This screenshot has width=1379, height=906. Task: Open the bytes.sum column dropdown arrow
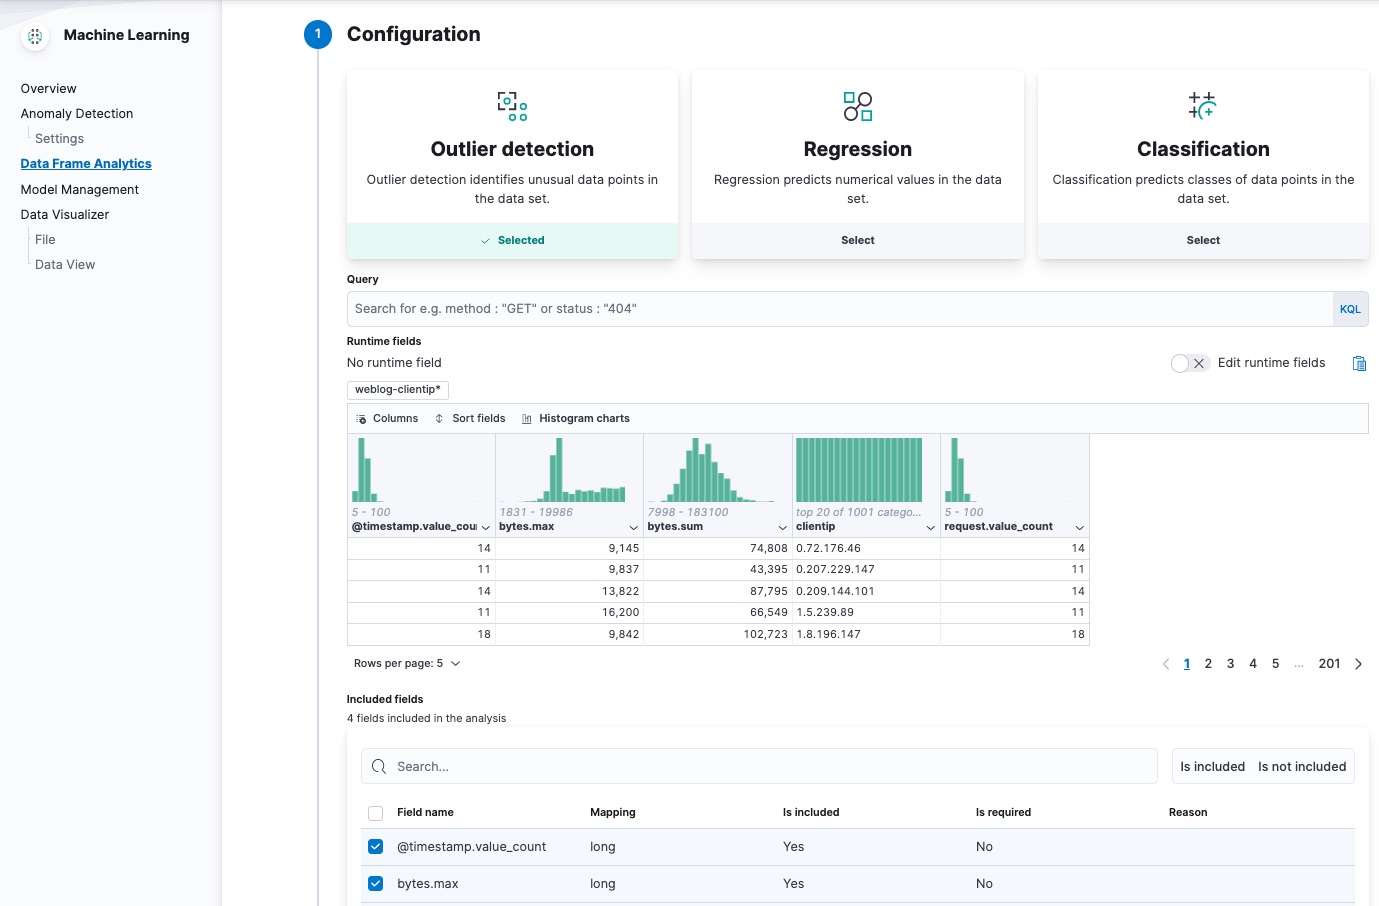pos(783,527)
